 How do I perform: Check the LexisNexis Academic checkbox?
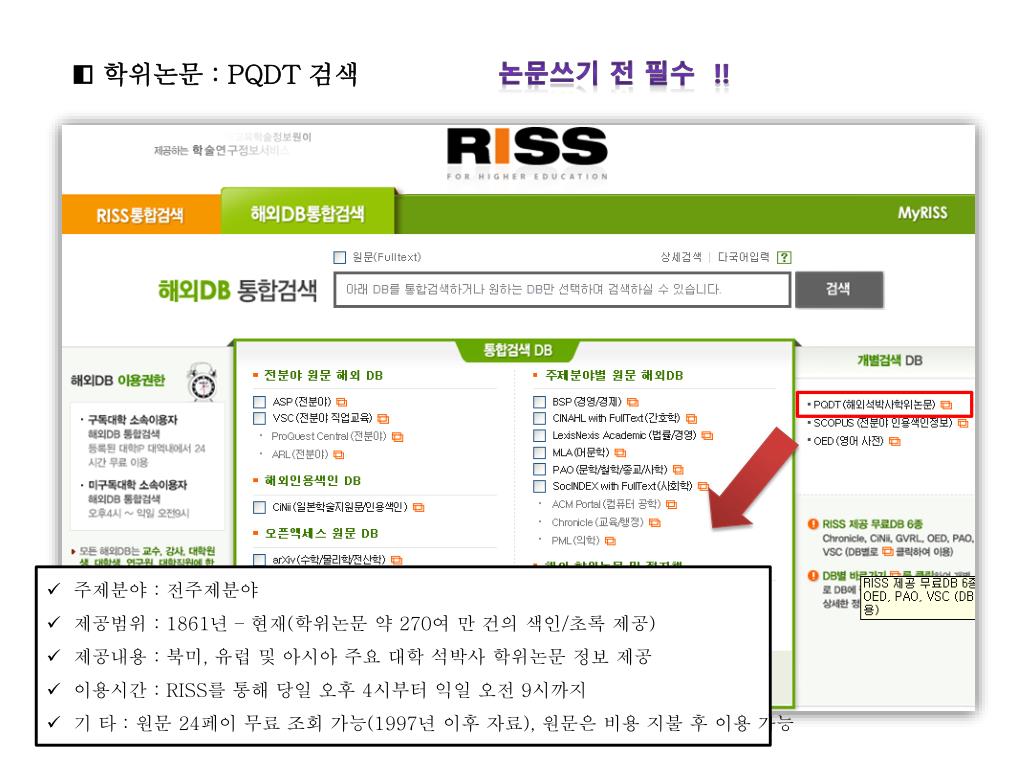tap(539, 435)
